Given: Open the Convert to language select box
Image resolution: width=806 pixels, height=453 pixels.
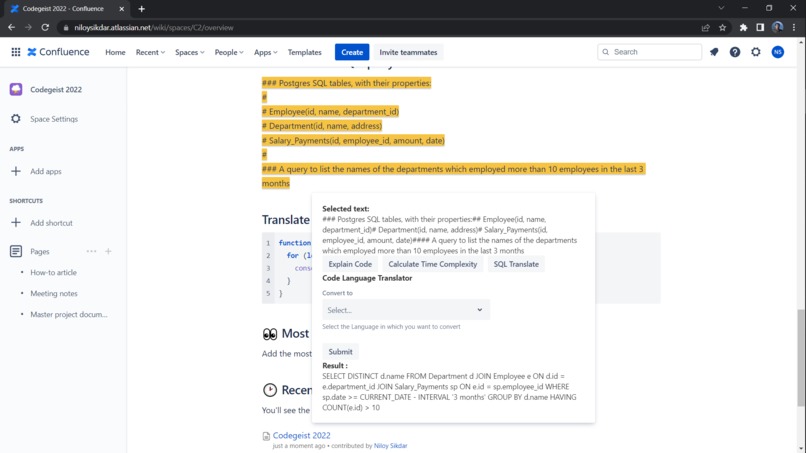Looking at the screenshot, I should coord(406,310).
